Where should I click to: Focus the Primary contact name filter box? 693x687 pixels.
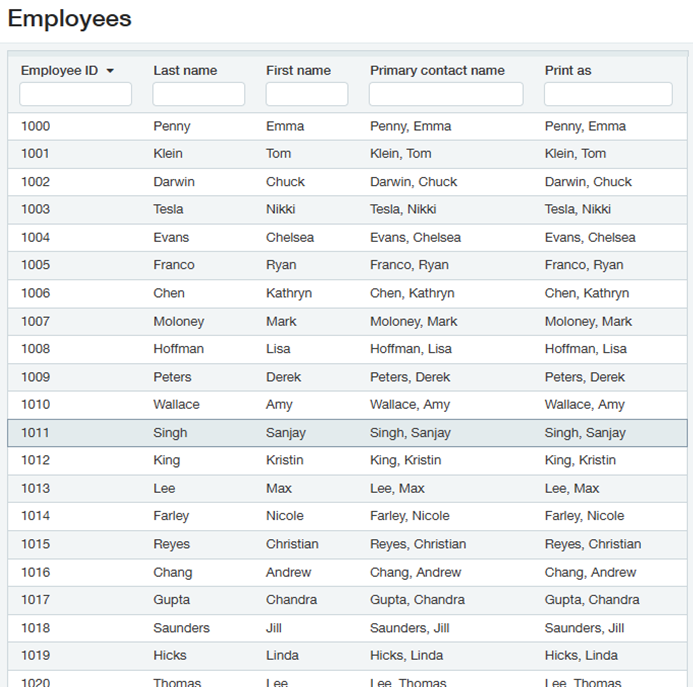click(446, 94)
